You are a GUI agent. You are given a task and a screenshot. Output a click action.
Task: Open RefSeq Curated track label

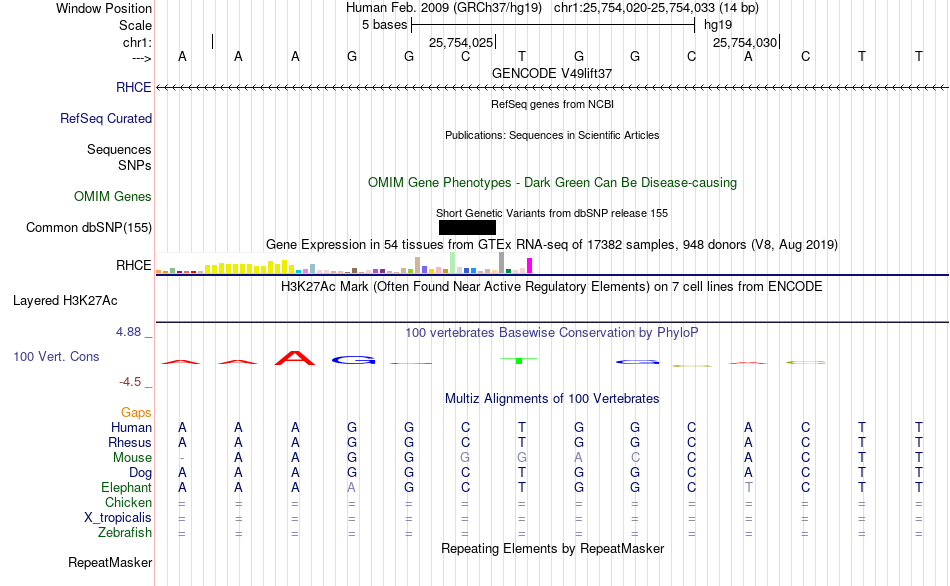(x=105, y=118)
